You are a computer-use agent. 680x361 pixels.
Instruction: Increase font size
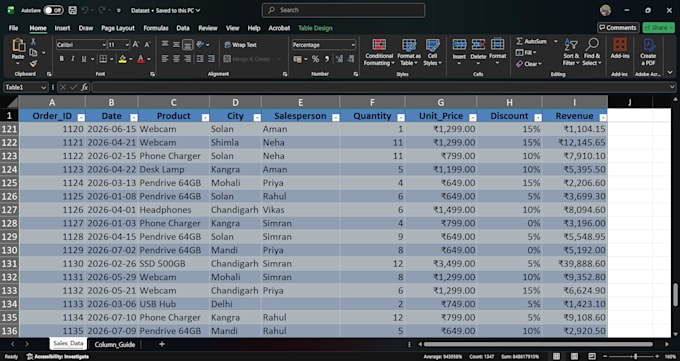click(136, 45)
